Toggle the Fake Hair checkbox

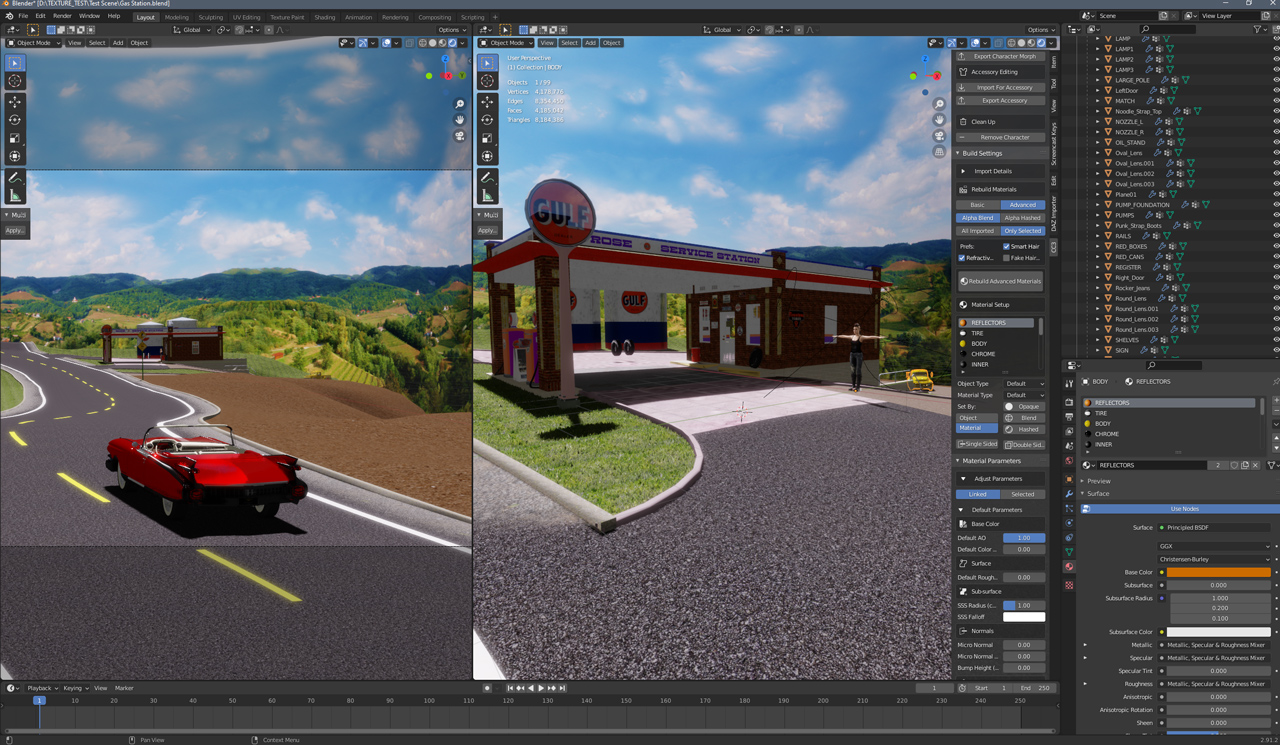point(1006,258)
